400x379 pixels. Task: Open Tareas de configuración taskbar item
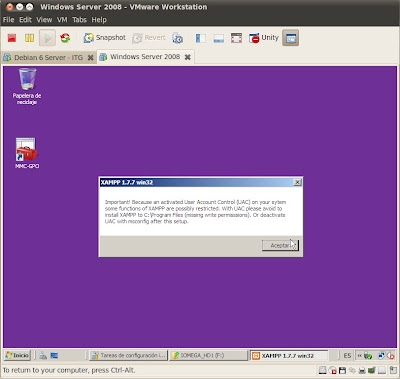129,355
